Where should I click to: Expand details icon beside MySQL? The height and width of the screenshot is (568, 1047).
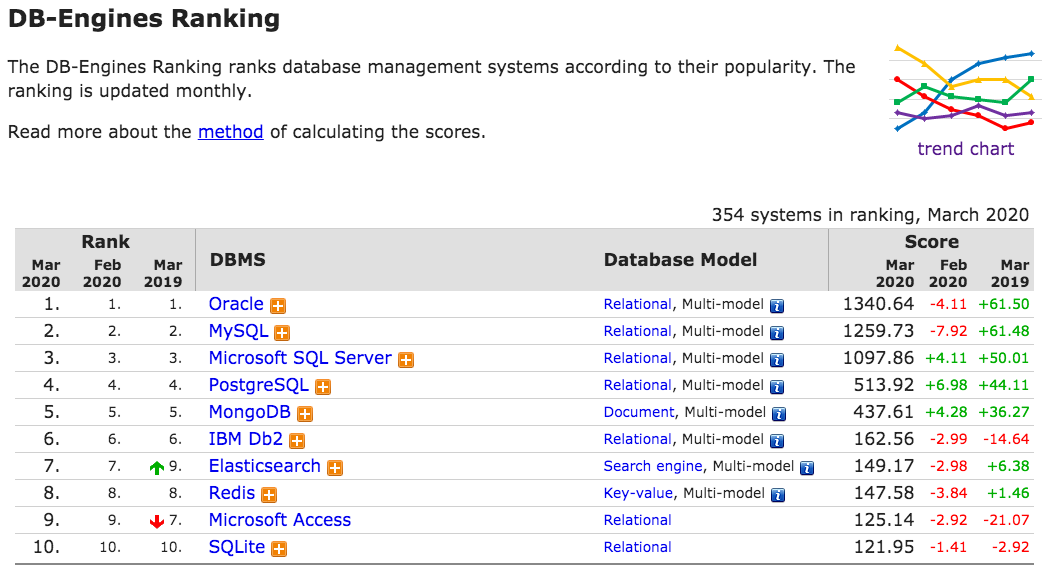pyautogui.click(x=282, y=333)
